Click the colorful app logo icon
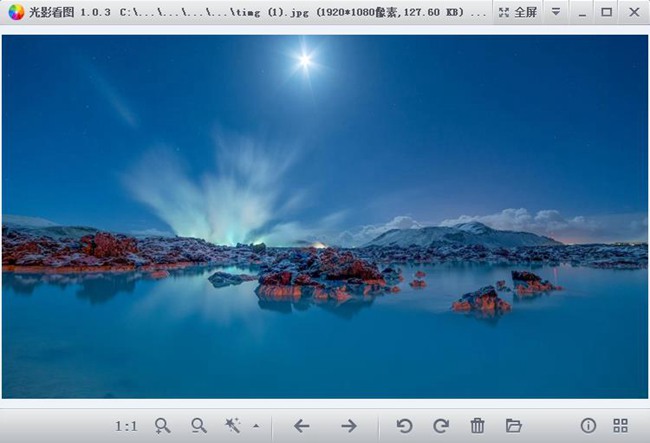Screen dimensions: 650x443 (x=16, y=13)
